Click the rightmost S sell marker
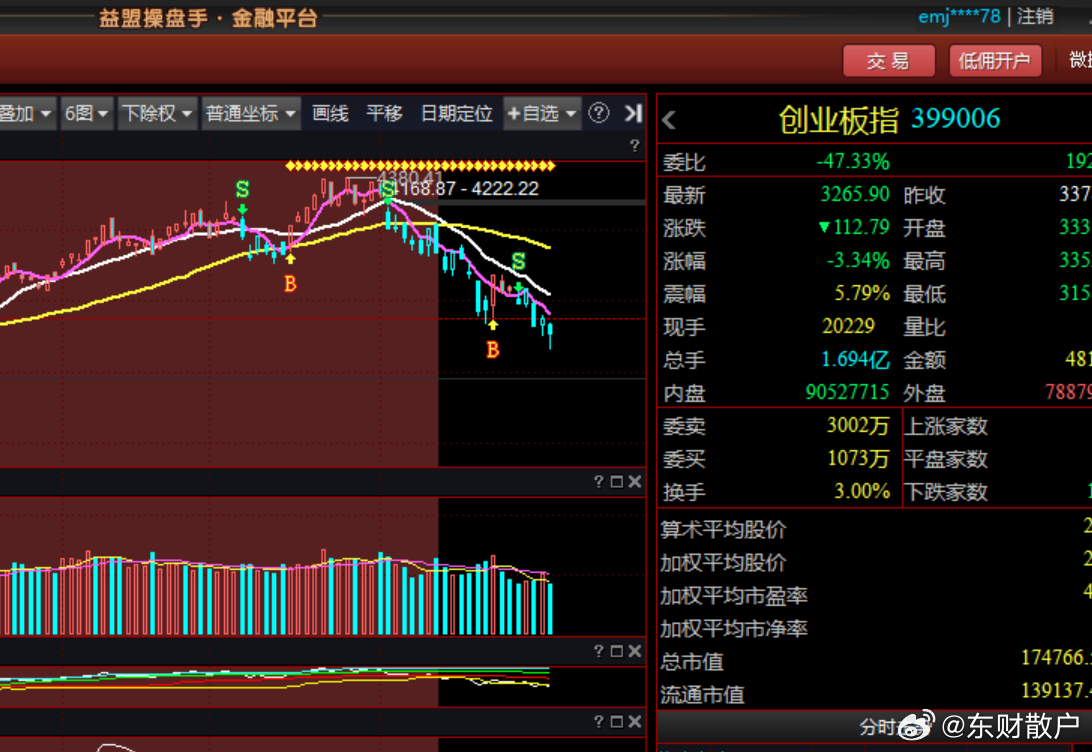1092x752 pixels. tap(518, 262)
